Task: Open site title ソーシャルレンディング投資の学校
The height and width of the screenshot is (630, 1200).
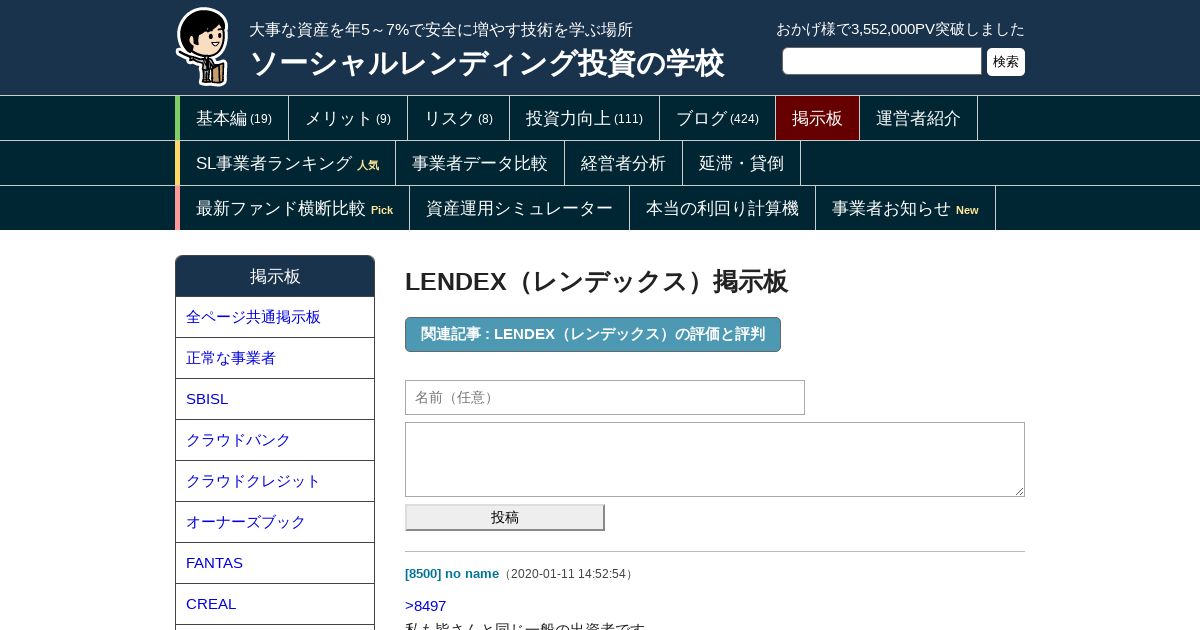Action: pyautogui.click(x=486, y=63)
